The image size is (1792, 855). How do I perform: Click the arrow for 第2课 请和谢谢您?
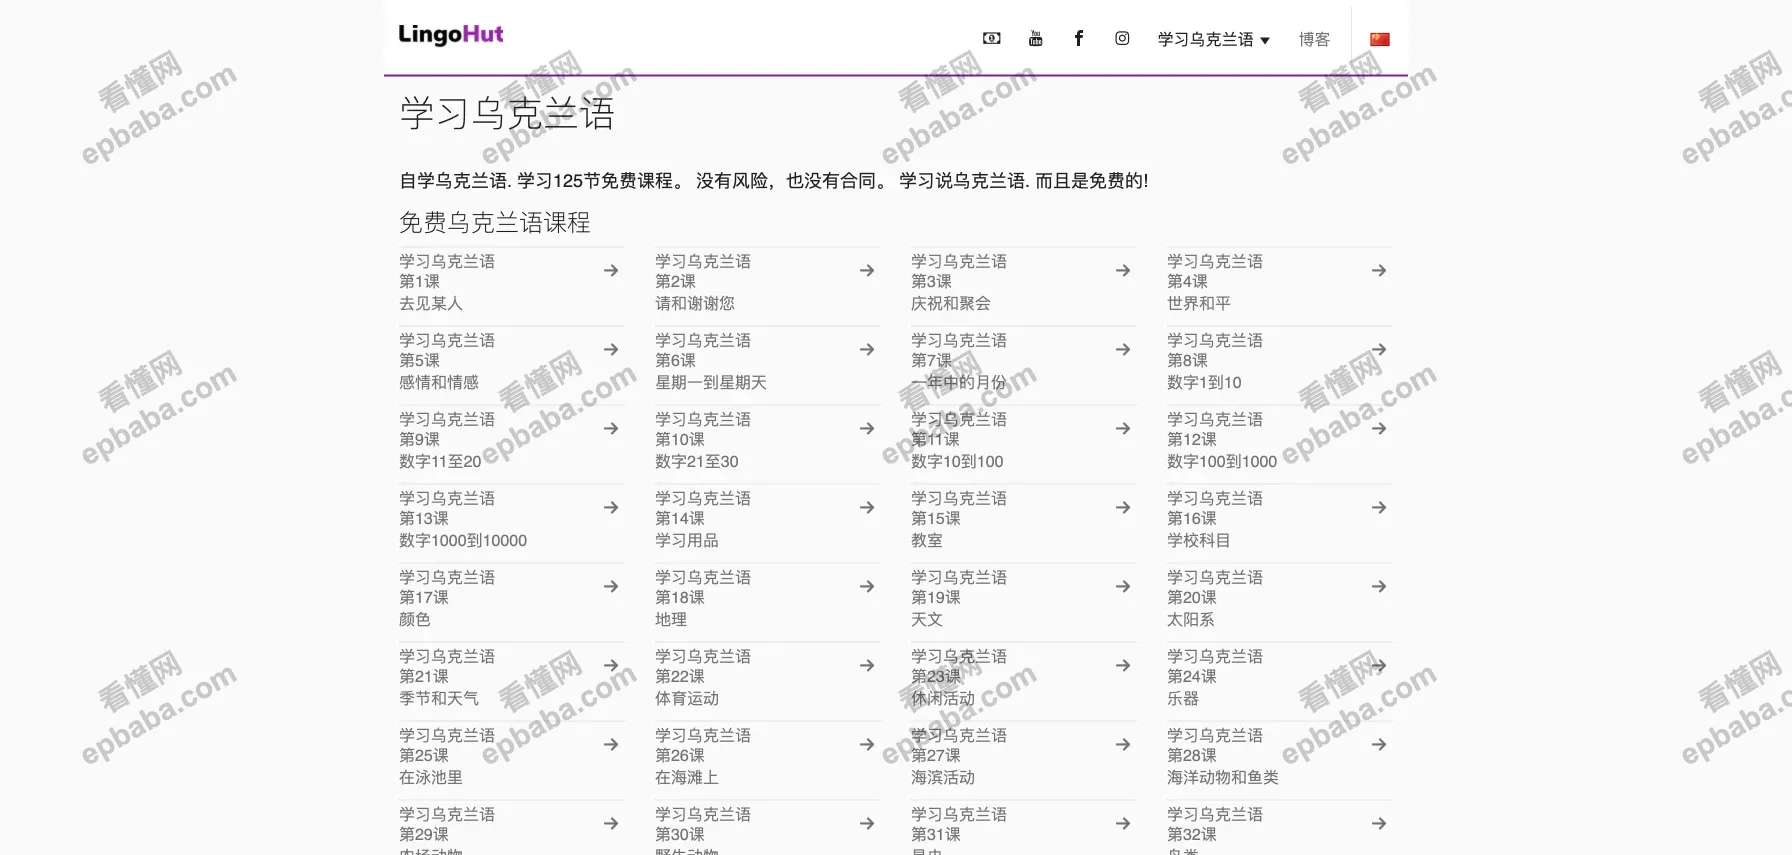[x=867, y=270]
